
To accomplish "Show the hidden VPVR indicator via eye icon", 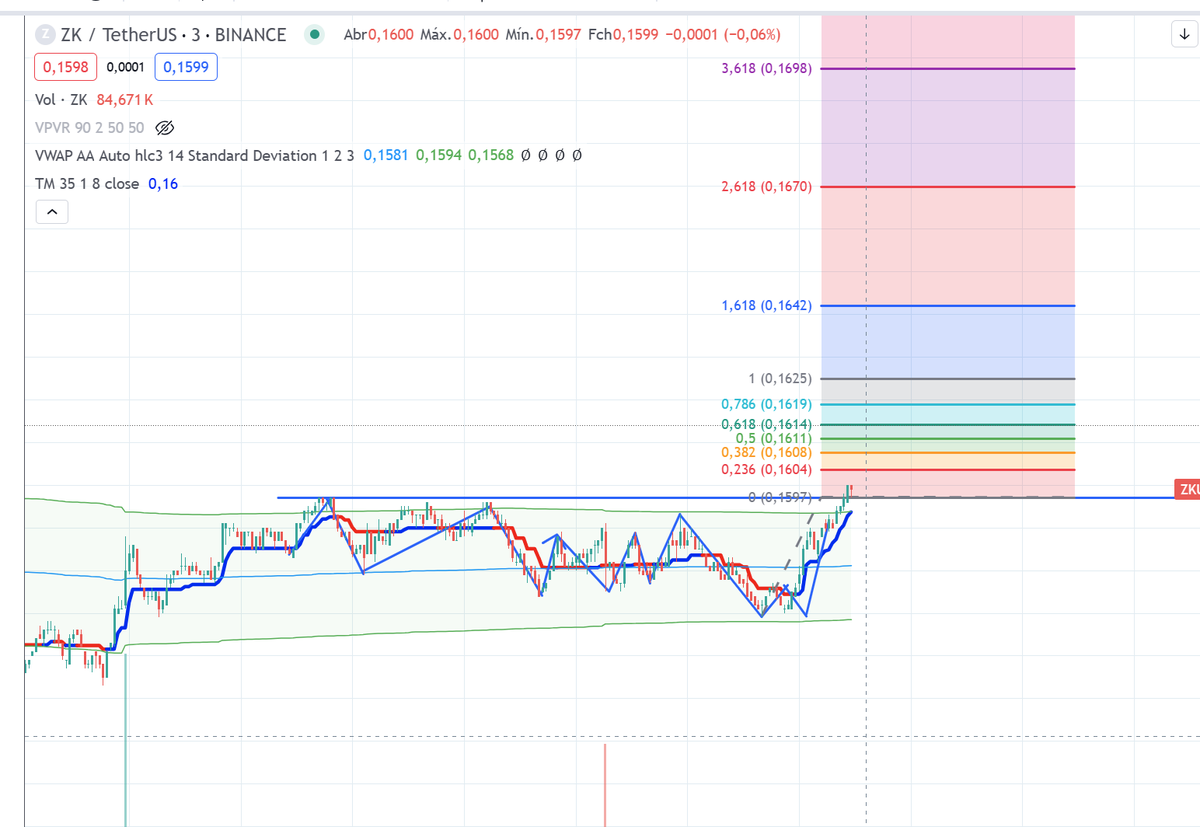I will click(x=166, y=128).
